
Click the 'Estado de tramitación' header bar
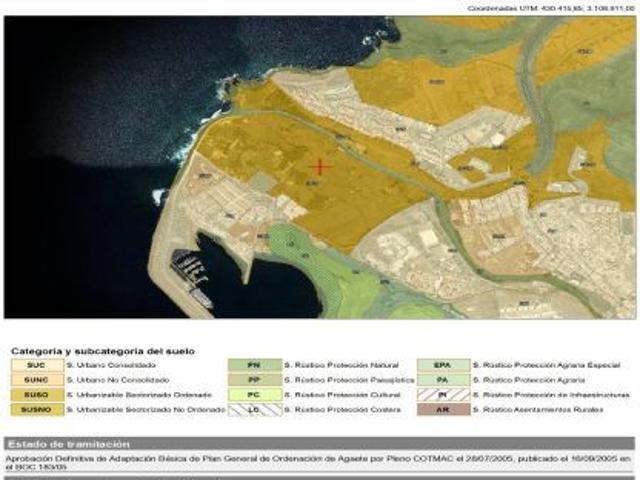319,443
